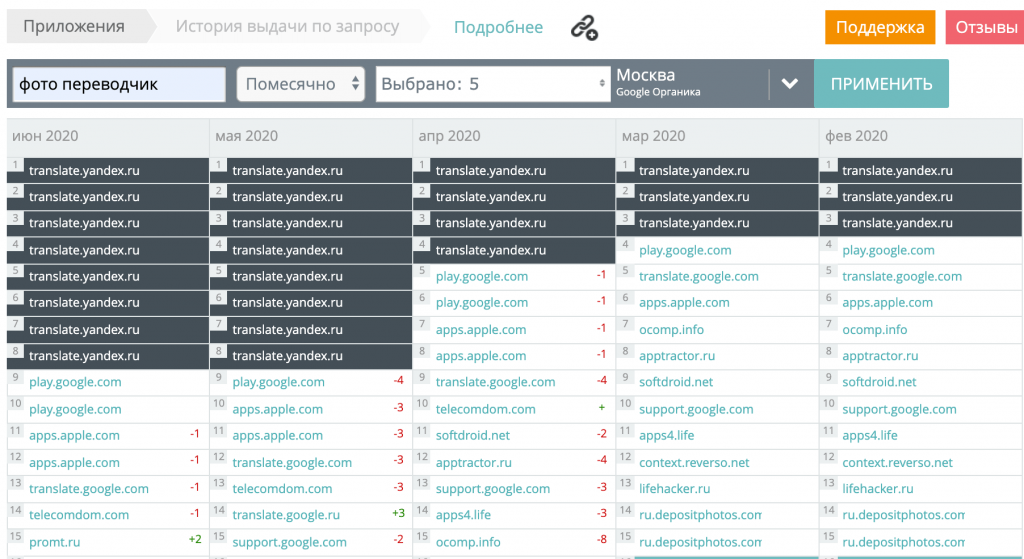The width and height of the screenshot is (1024, 559).
Task: Open apps4.life at position 14 in April
Action: tap(463, 515)
